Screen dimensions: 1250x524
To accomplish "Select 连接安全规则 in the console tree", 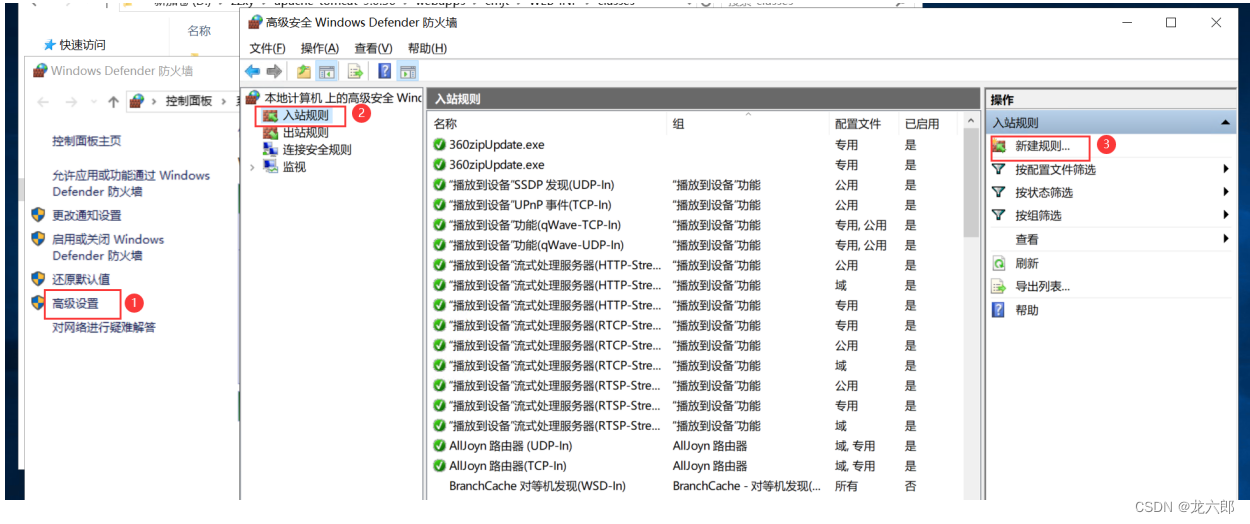I will pos(317,149).
